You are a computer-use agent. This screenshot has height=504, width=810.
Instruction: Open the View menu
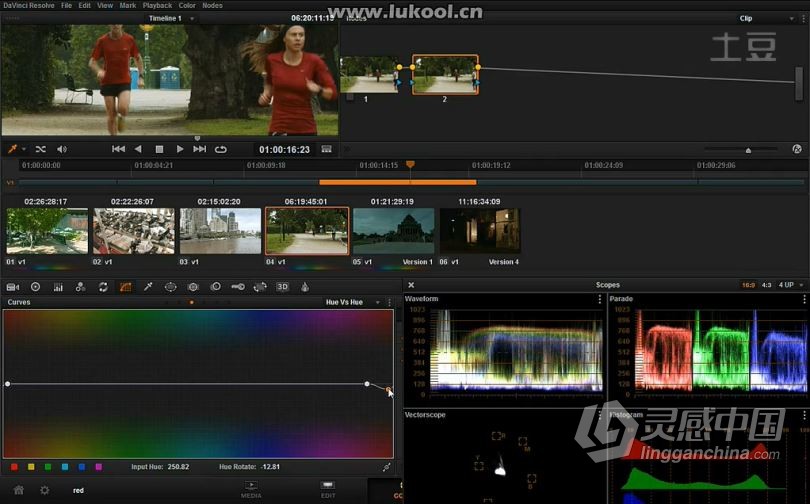[105, 6]
